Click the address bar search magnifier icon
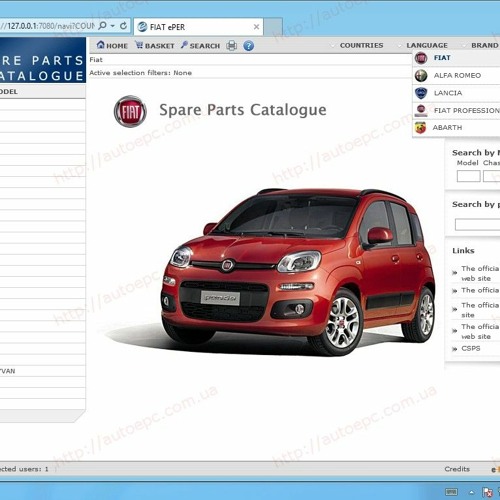This screenshot has height=500, width=500. [x=103, y=25]
